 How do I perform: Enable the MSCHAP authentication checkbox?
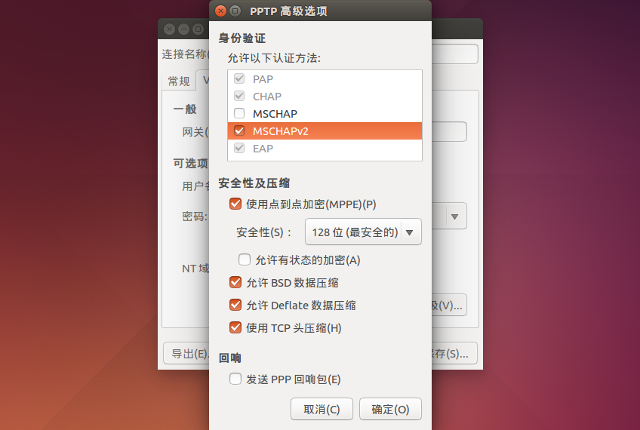coord(239,113)
